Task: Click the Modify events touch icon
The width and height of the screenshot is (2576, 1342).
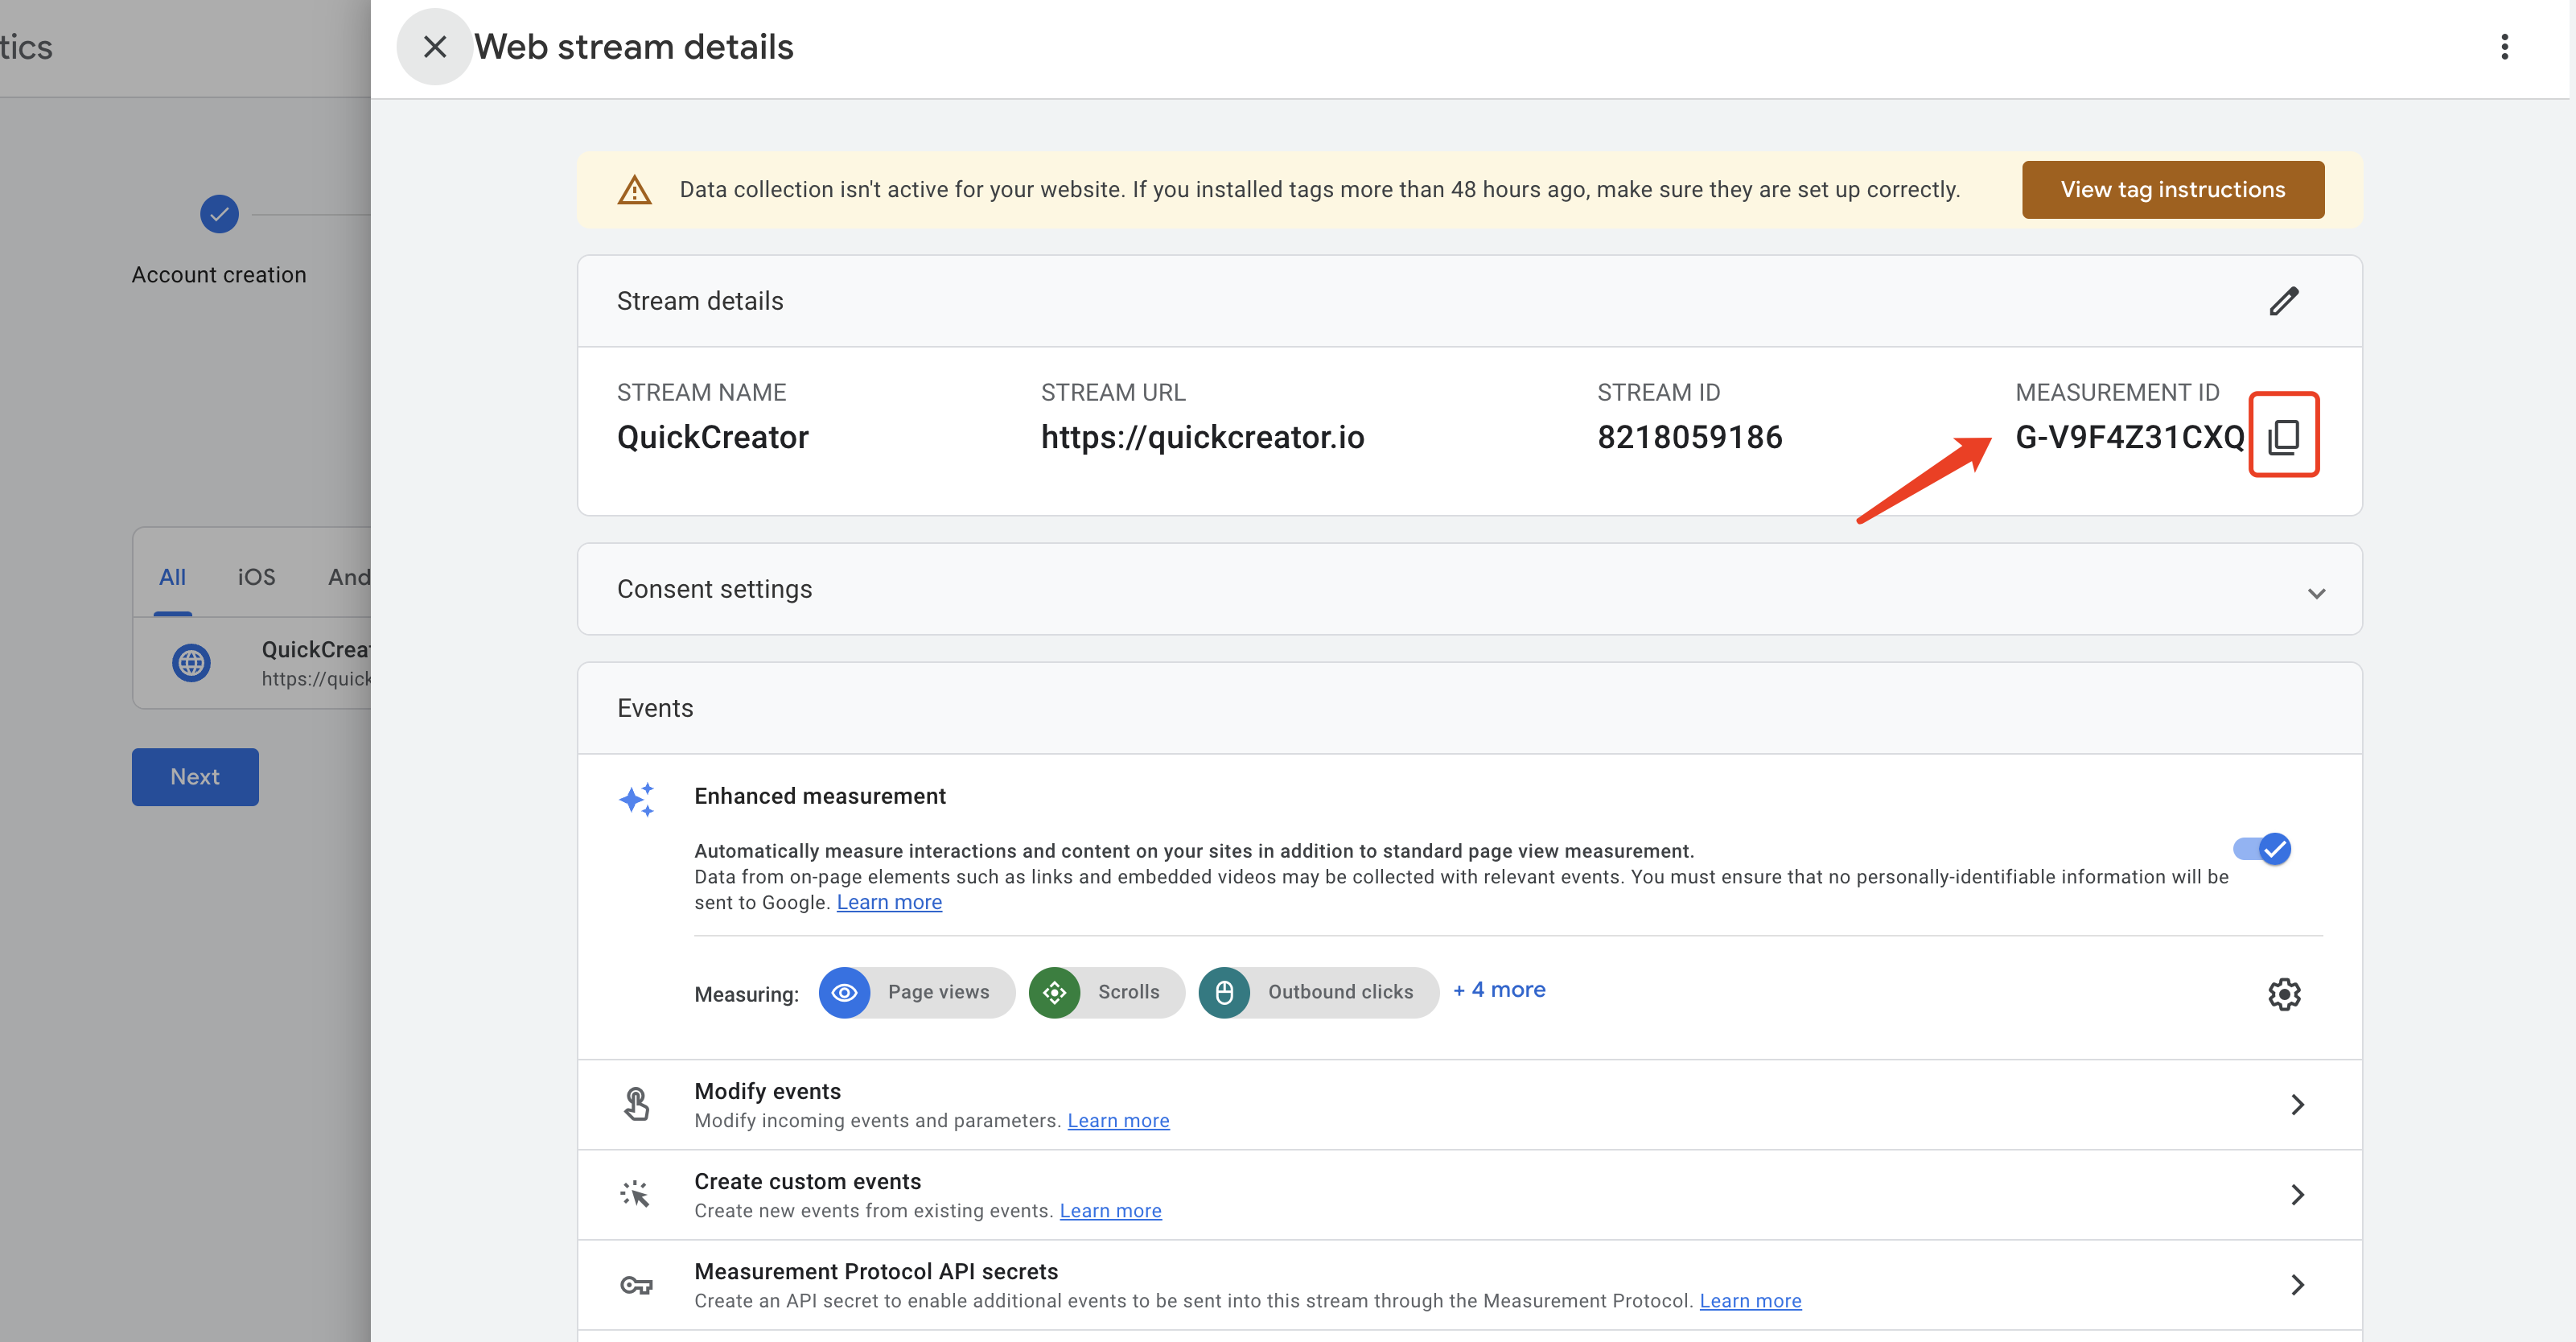Action: [636, 1104]
